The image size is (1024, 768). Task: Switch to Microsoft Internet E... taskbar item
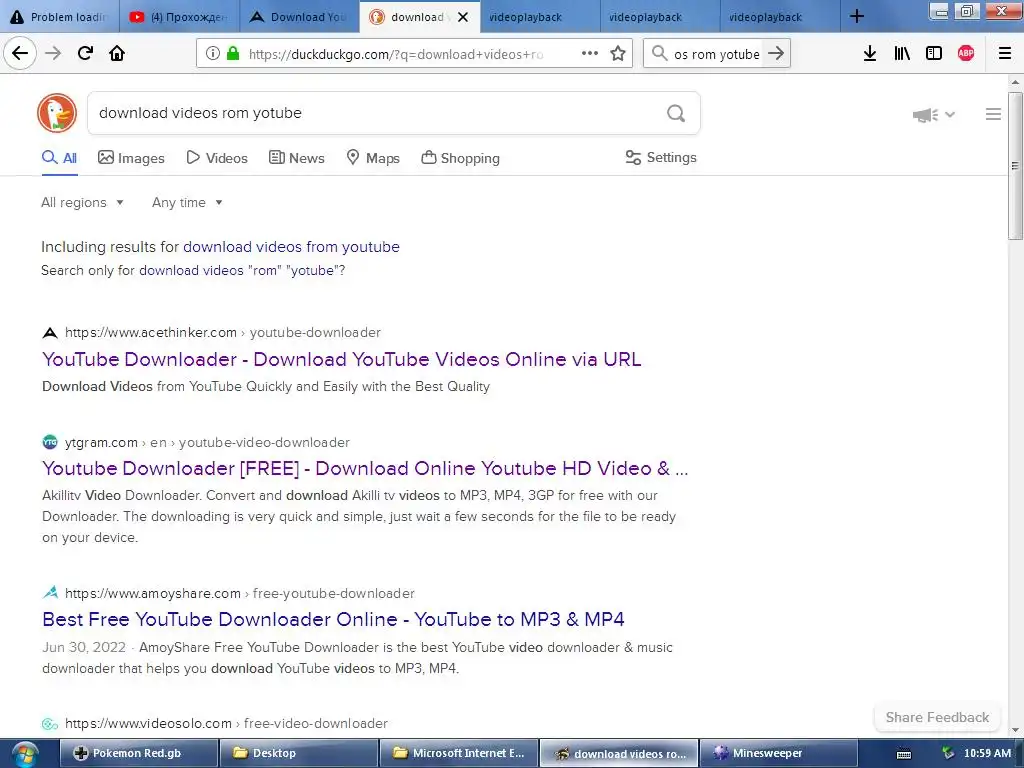[459, 753]
